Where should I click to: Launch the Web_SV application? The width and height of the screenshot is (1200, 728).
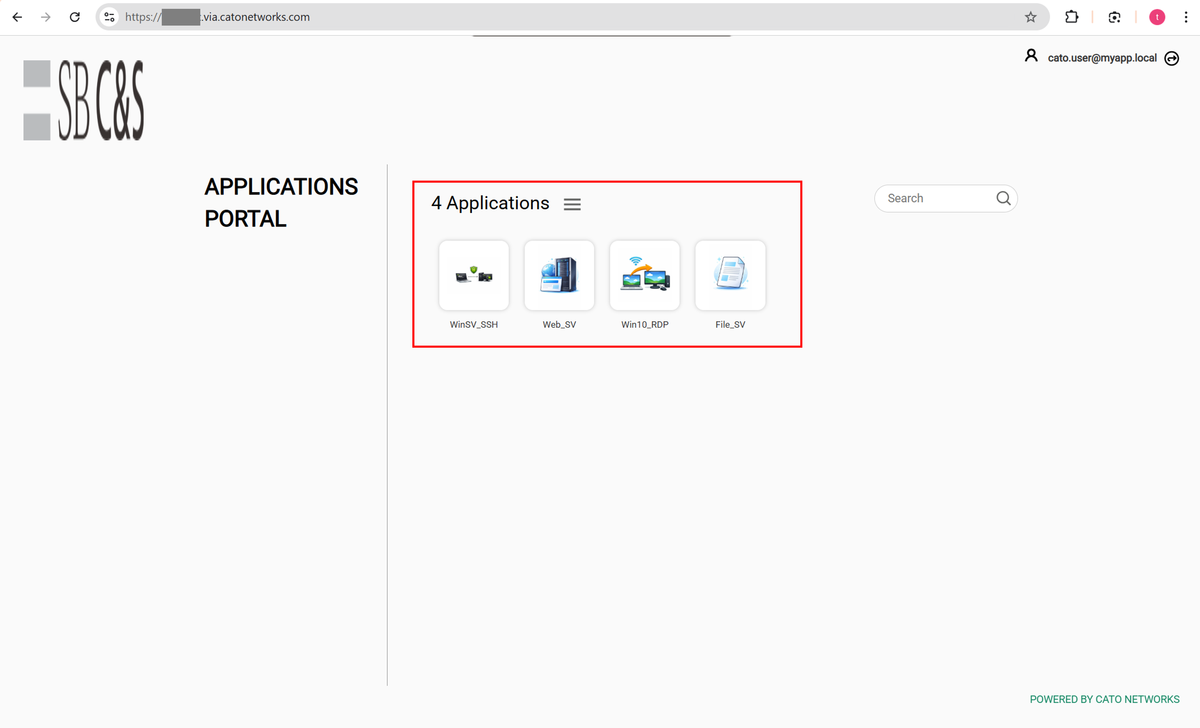(x=559, y=275)
